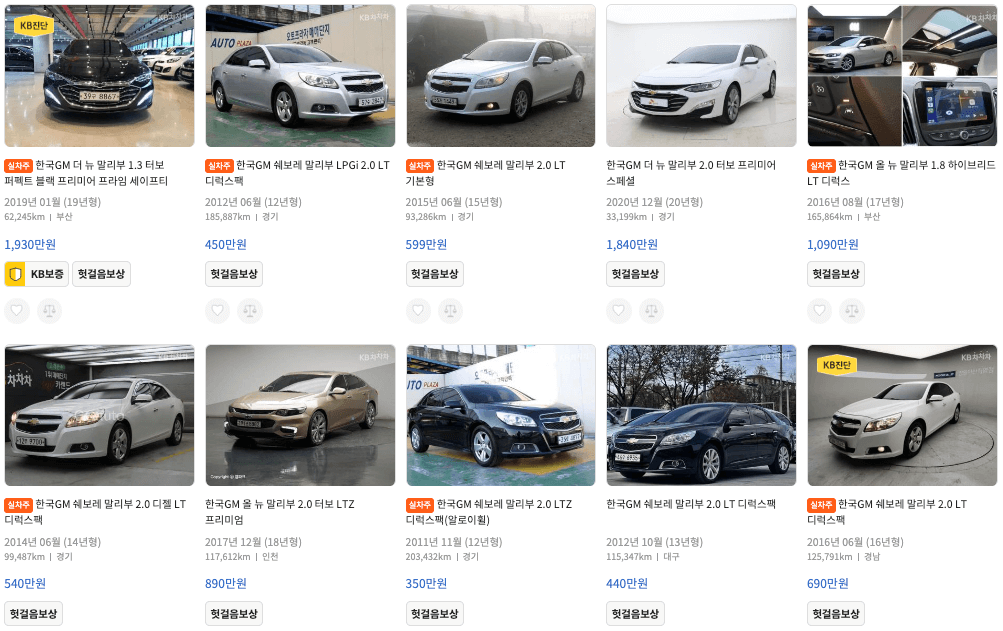Click compare scale icon on 1,090만원 listing

tap(852, 310)
